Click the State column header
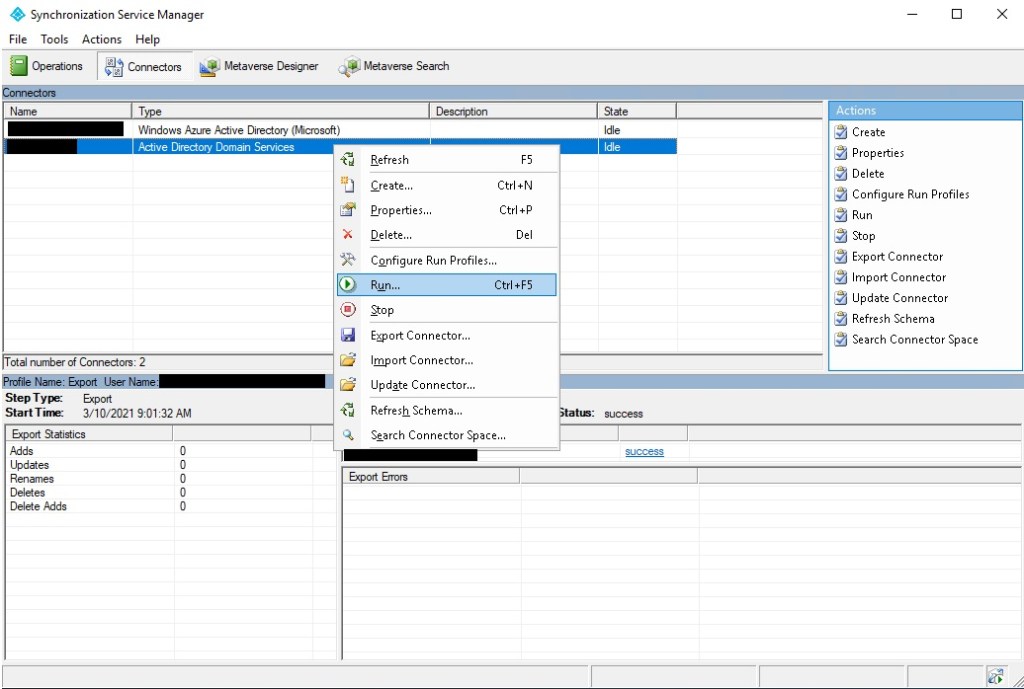Screen dimensions: 1024x689 [637, 111]
